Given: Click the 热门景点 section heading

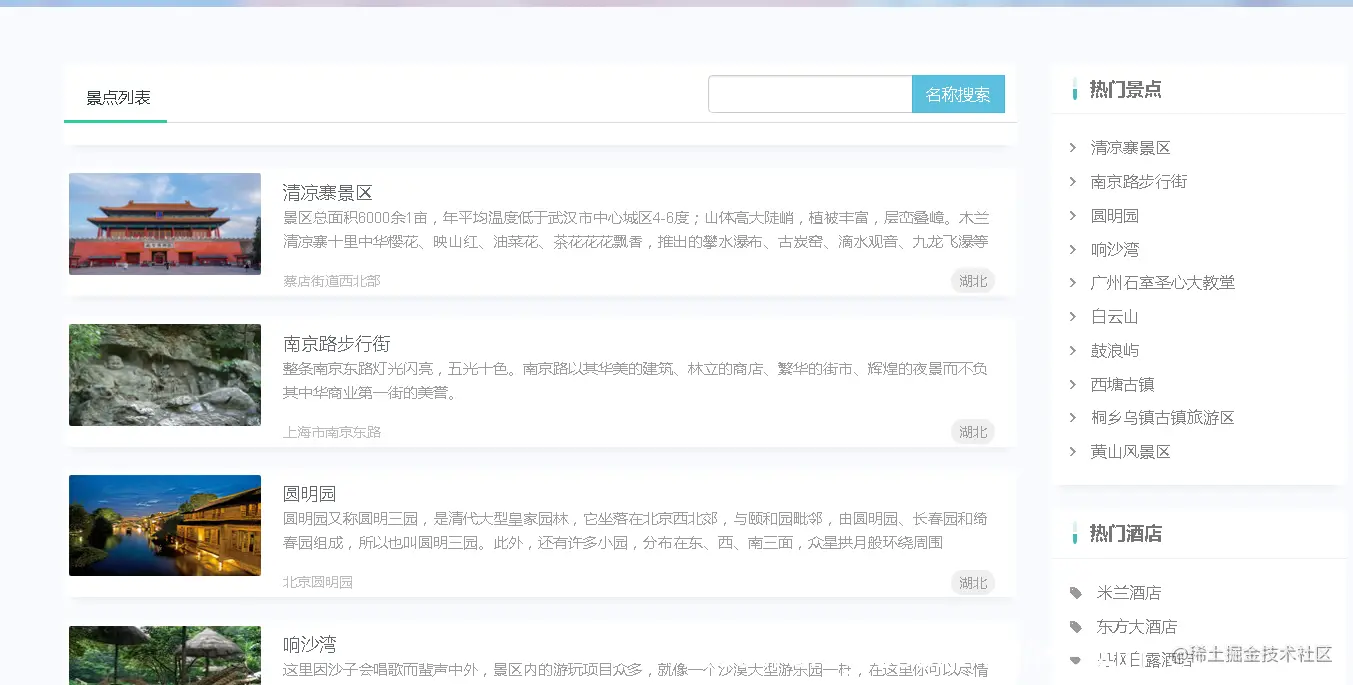Looking at the screenshot, I should tap(1126, 89).
